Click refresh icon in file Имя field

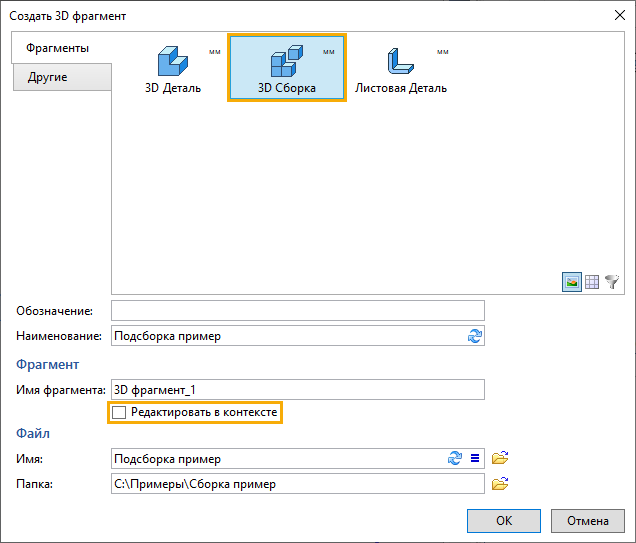coord(455,459)
